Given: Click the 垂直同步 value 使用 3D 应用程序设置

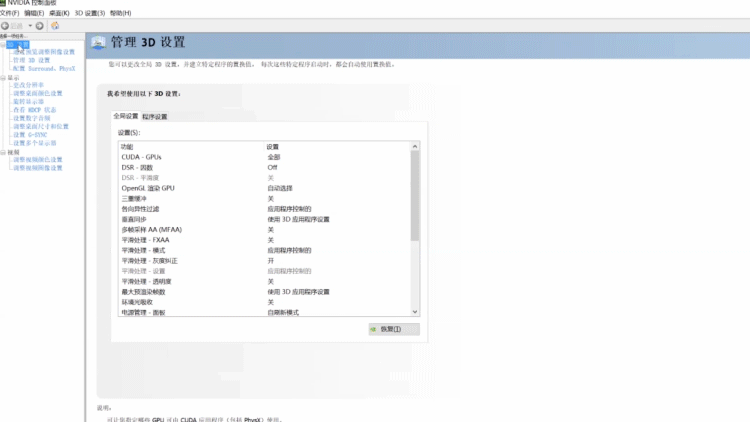Looking at the screenshot, I should (298, 219).
